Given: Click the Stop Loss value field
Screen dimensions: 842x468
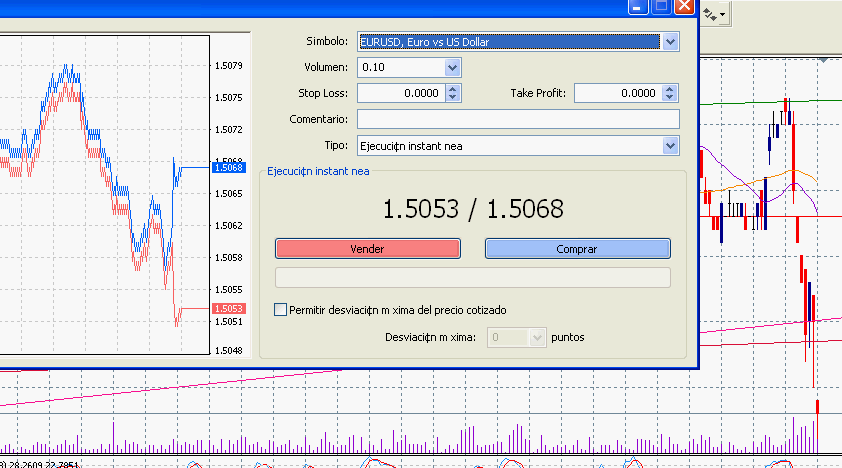Looking at the screenshot, I should click(400, 93).
